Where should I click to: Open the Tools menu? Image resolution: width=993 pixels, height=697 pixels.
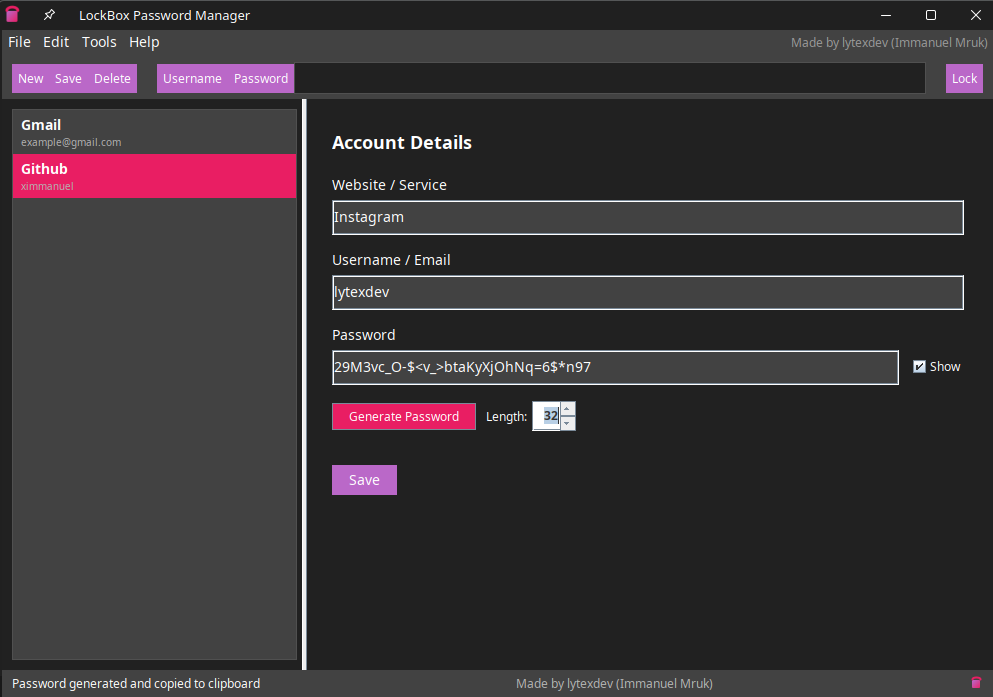[x=99, y=42]
